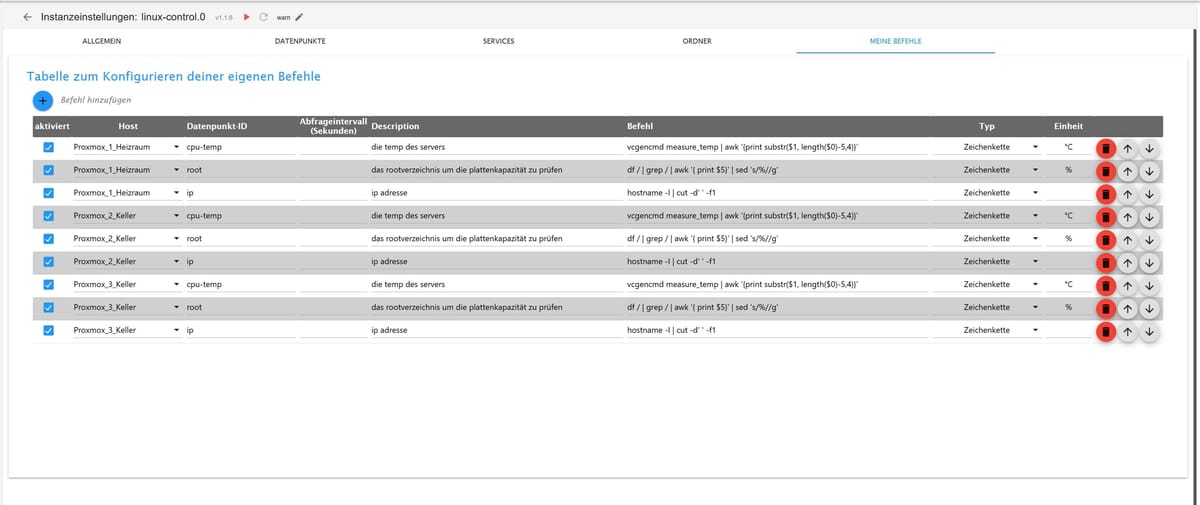This screenshot has width=1200, height=505.
Task: Move the Proxmox_1_Heizraum root row down
Action: [1149, 171]
